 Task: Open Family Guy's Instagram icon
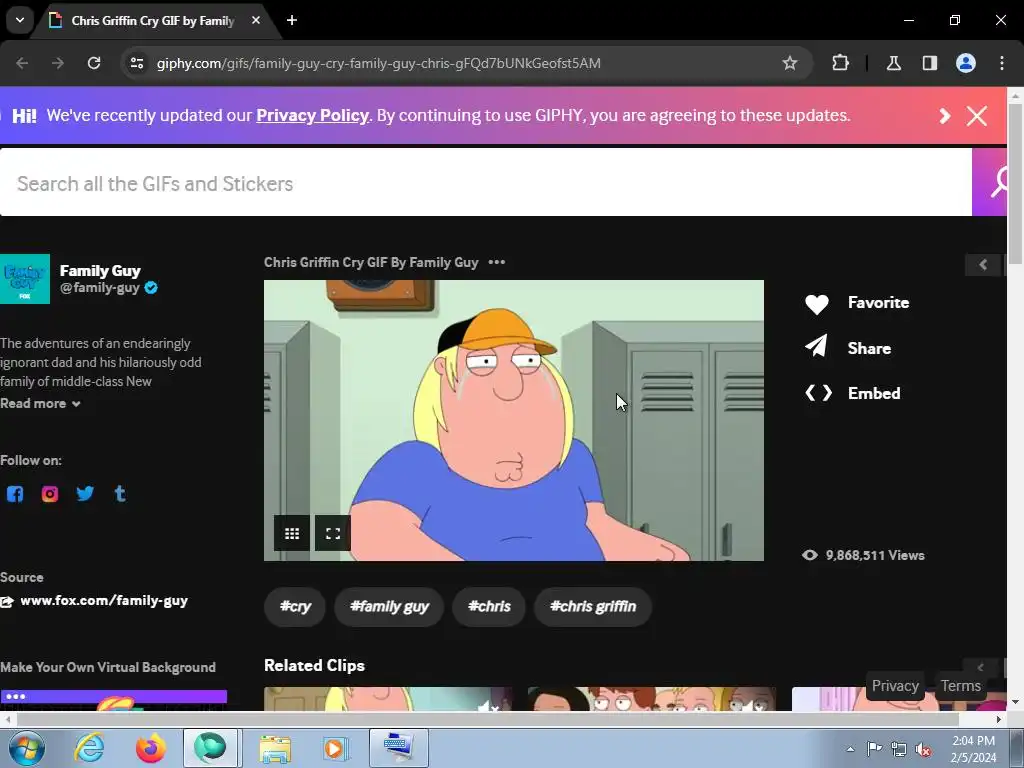click(50, 494)
